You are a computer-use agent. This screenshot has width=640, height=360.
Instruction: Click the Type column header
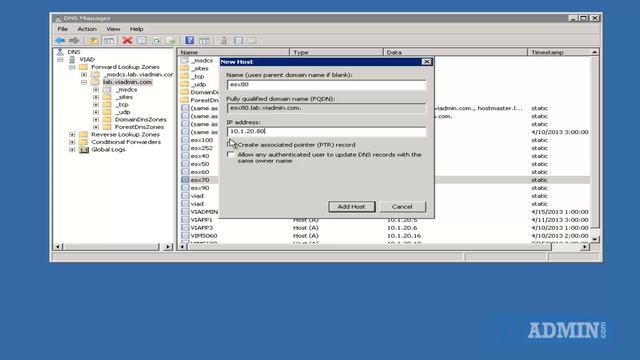(x=336, y=52)
